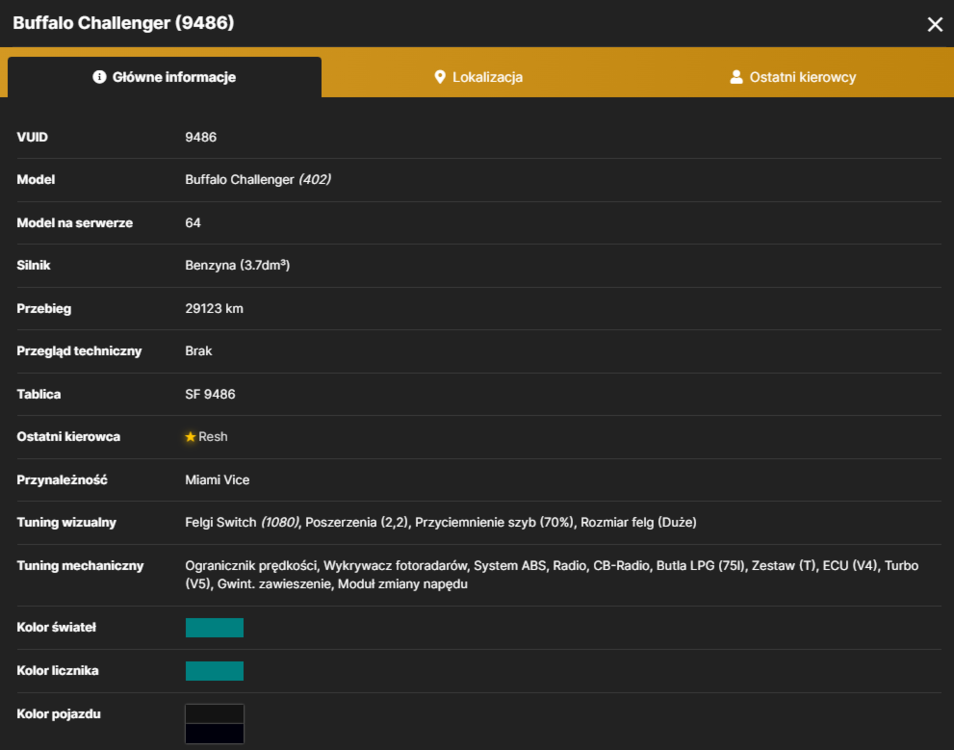Viewport: 954px width, 750px height.
Task: Click the person icon beside Ostatni kierowcy
Action: (x=736, y=77)
